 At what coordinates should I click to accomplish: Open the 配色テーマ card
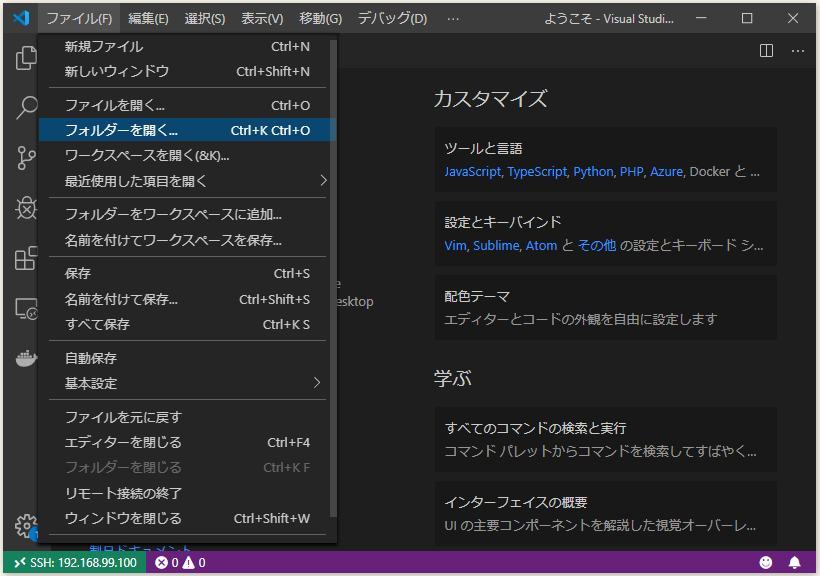point(606,308)
